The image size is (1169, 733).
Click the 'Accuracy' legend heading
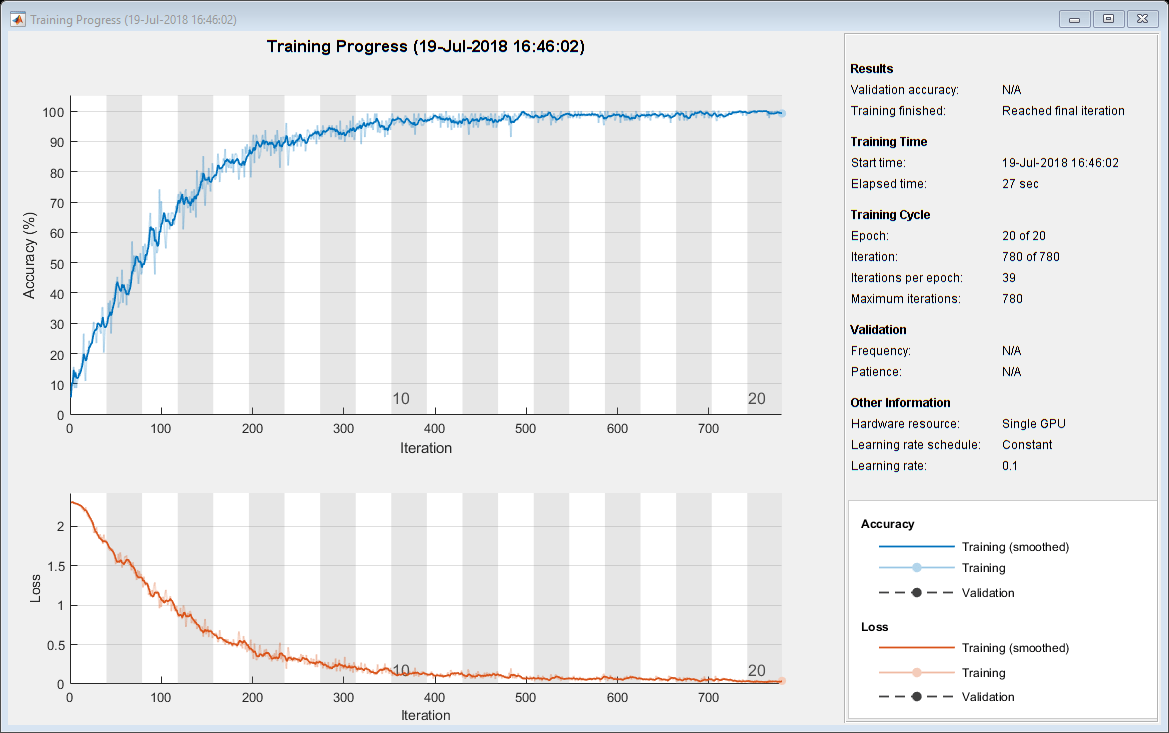887,524
